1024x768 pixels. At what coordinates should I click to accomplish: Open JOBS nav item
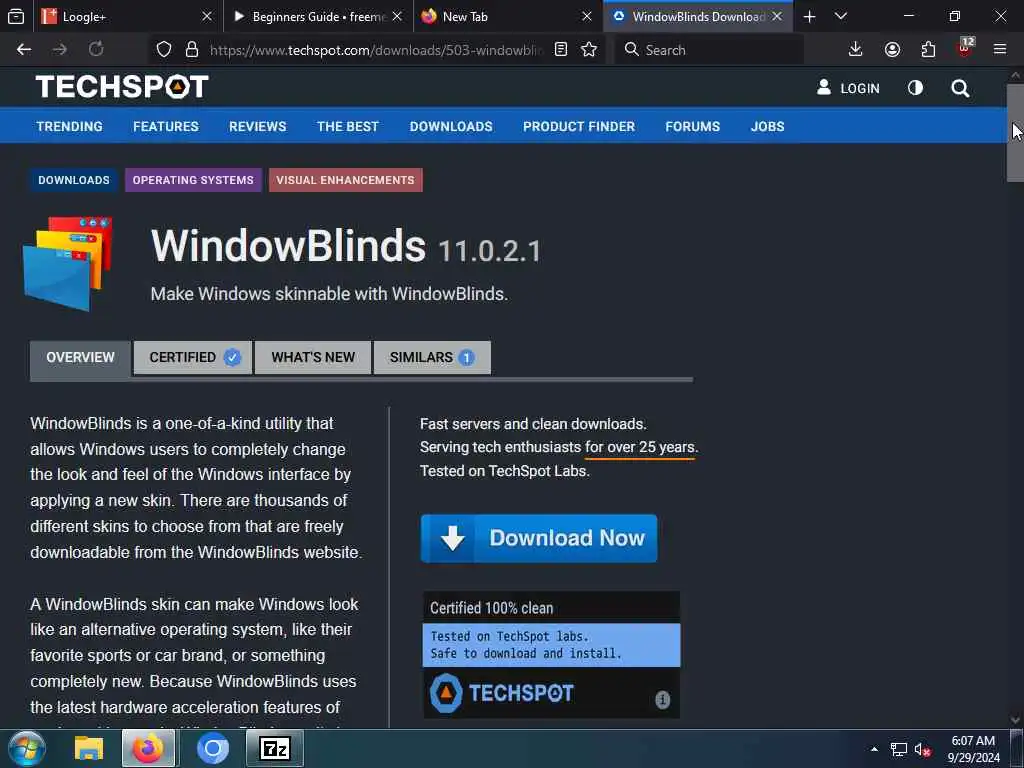(x=767, y=126)
